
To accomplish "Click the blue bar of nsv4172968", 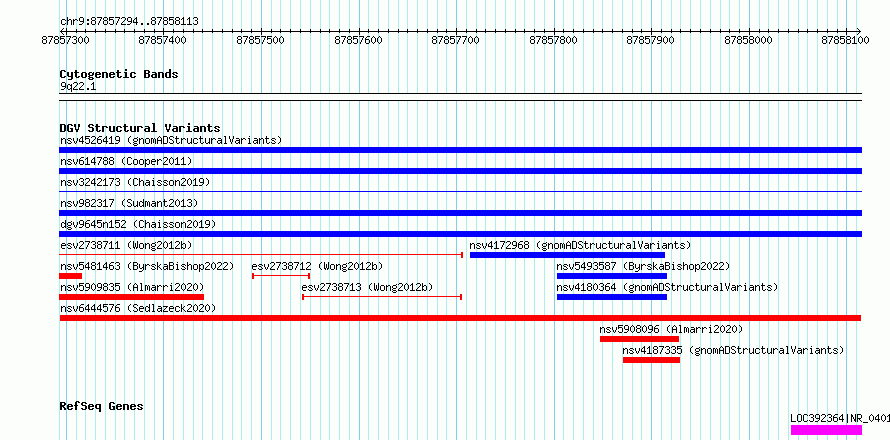I will 567,255.
